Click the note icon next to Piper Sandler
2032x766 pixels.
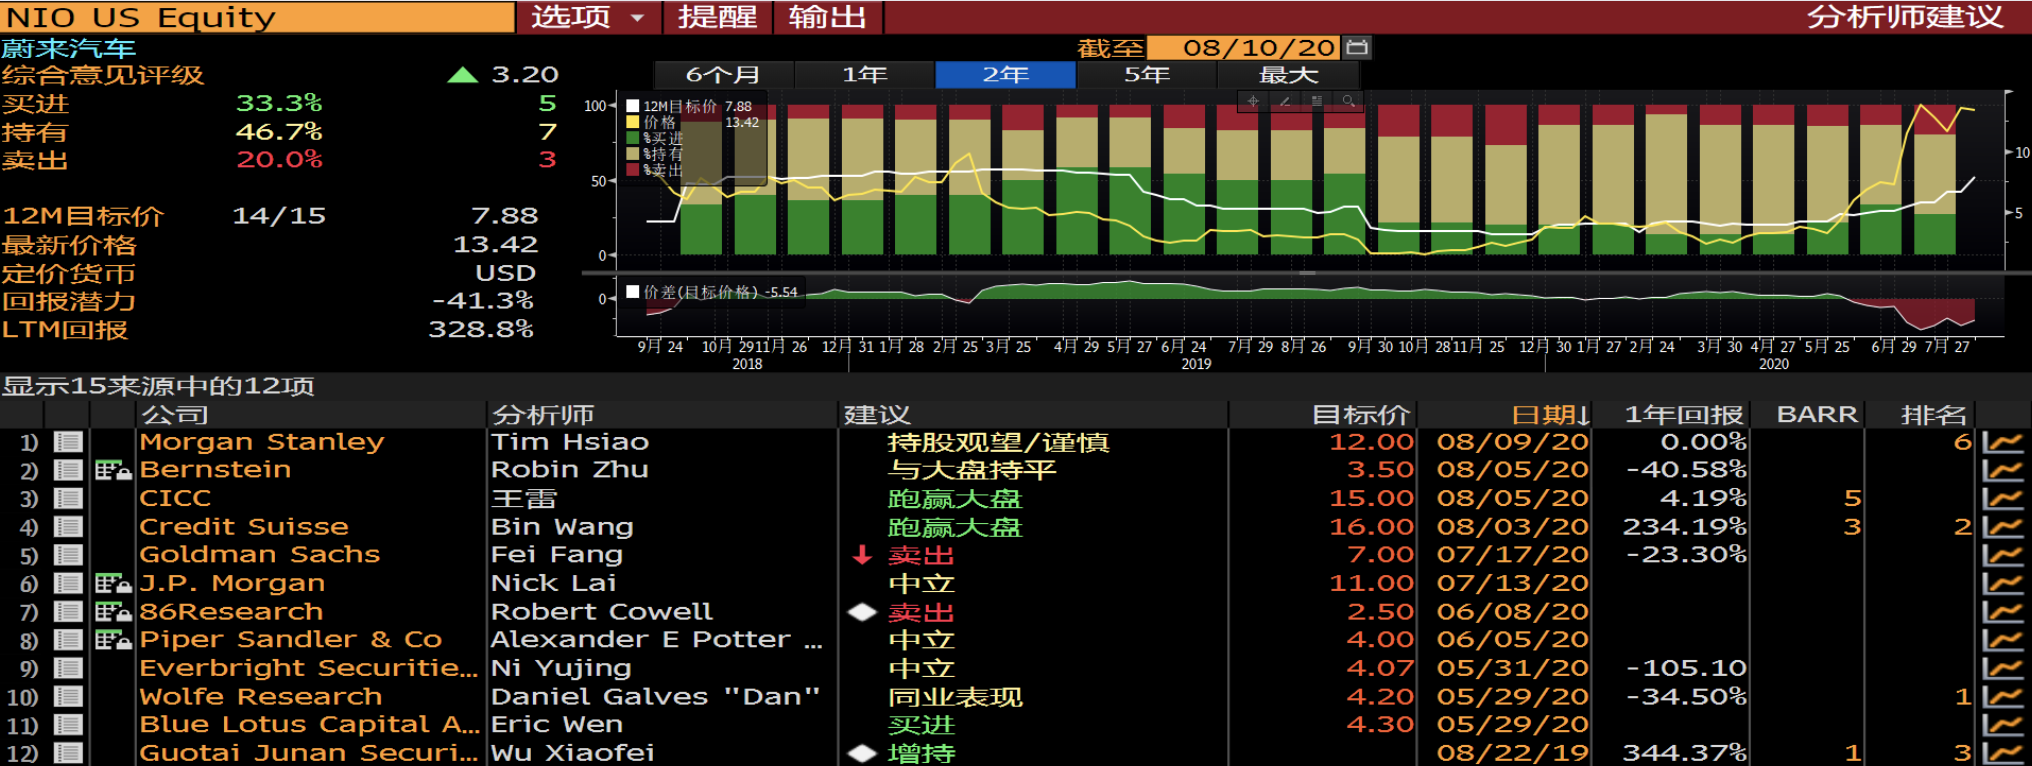click(113, 640)
